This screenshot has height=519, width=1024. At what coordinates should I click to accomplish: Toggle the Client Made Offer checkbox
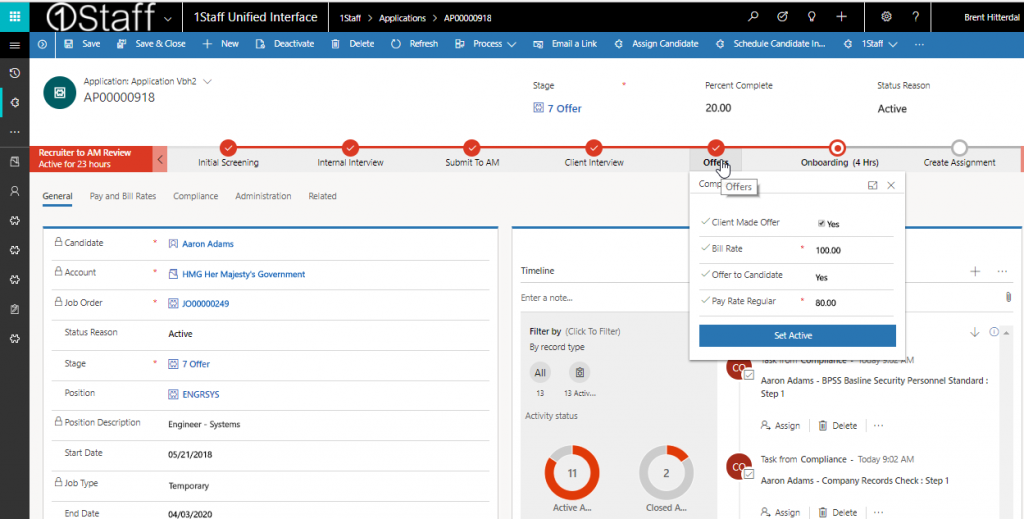point(822,223)
